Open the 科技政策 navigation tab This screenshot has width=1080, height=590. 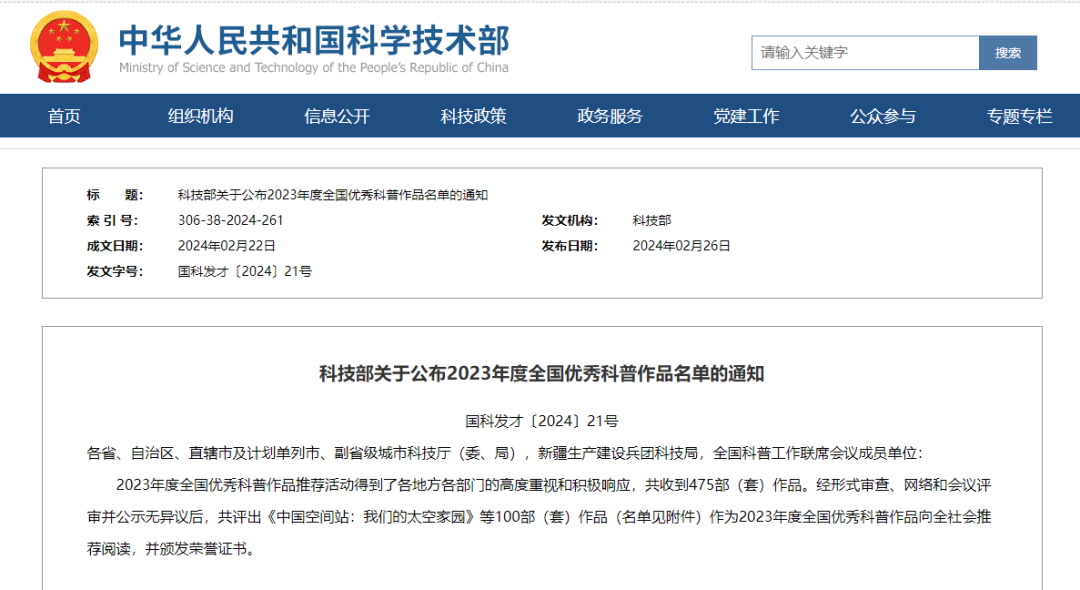473,116
